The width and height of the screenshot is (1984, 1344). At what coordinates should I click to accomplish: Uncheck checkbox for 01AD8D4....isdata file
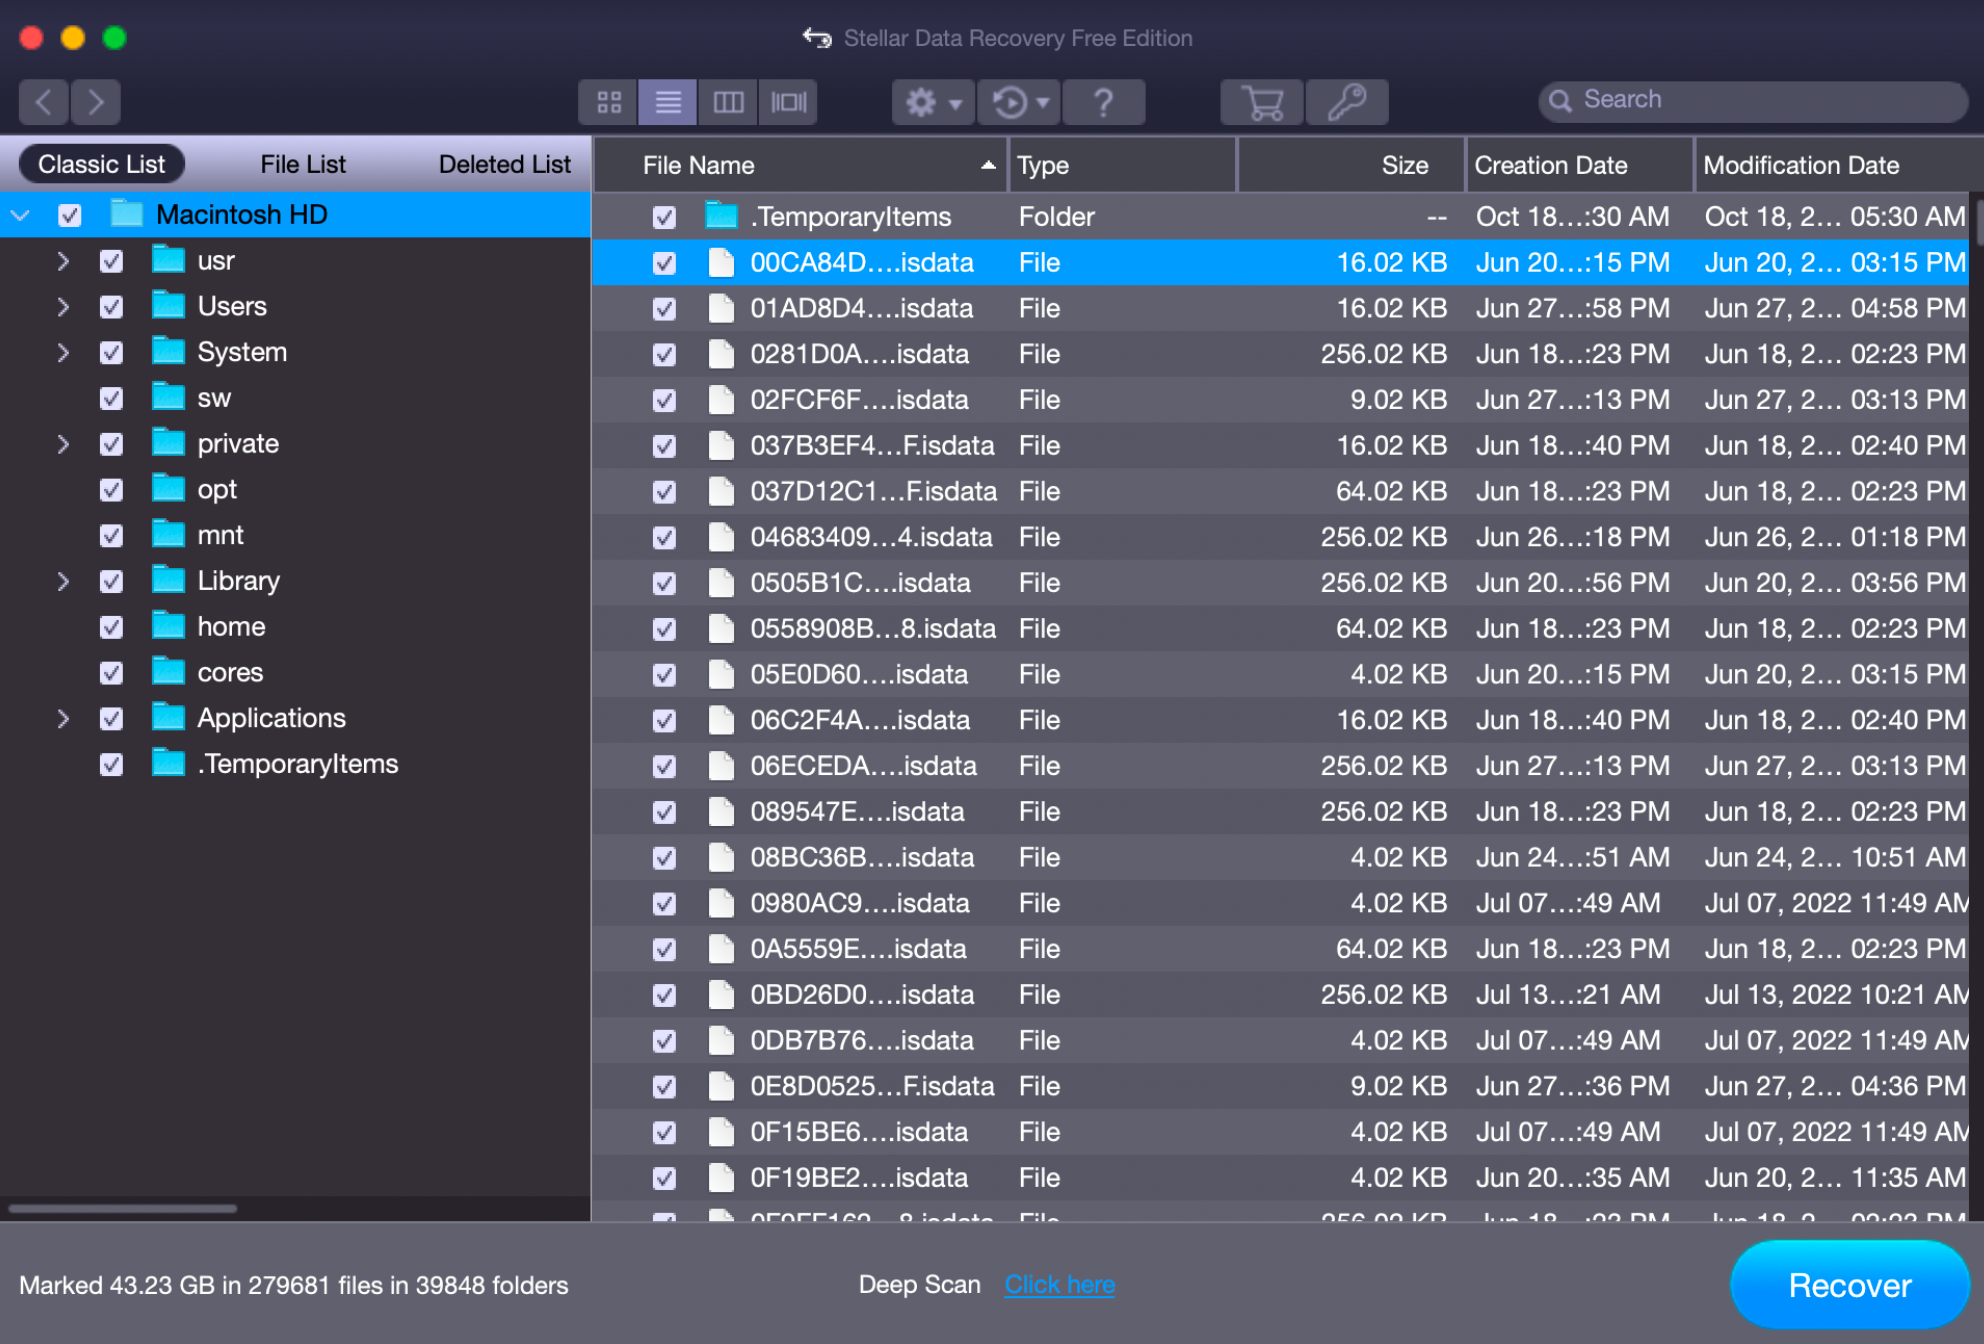tap(664, 309)
